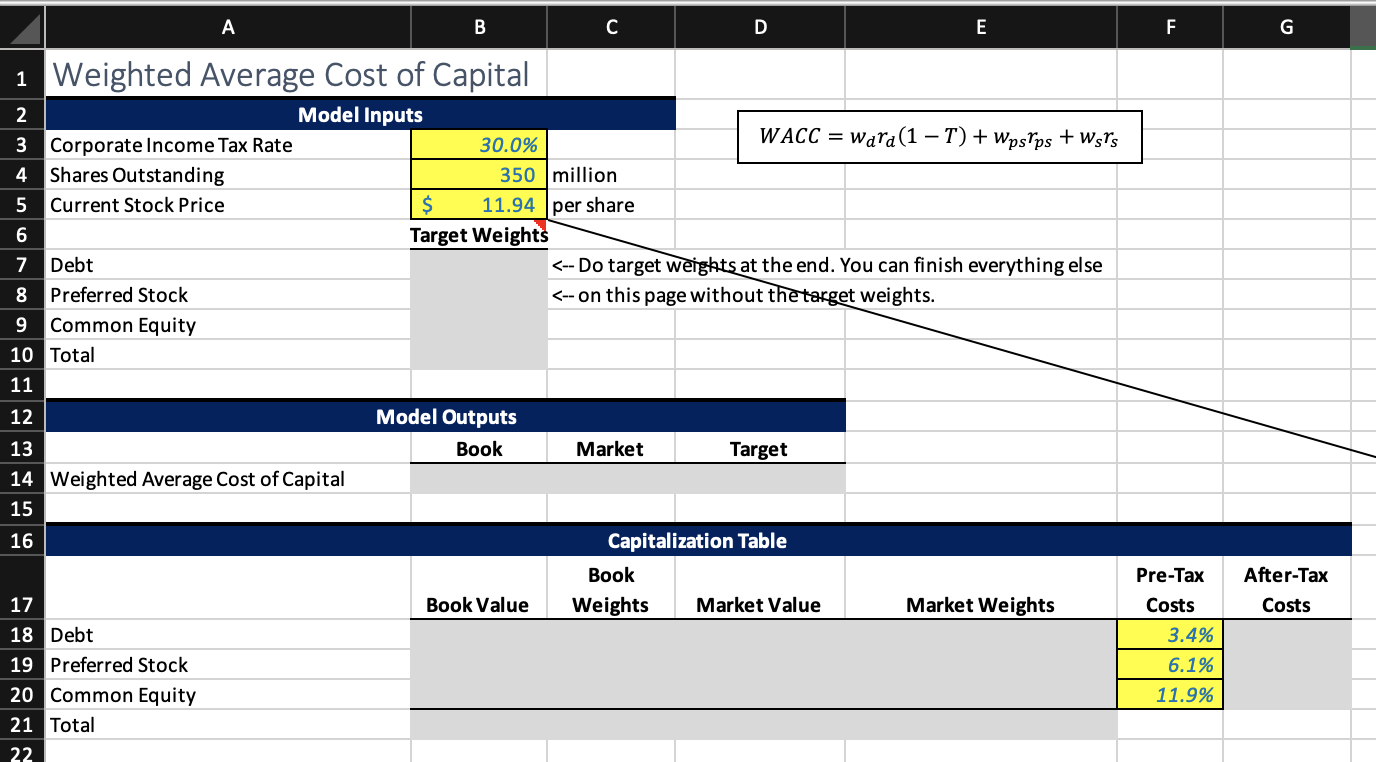
Task: Select the Target WACC output cell in row 14
Action: click(x=760, y=479)
